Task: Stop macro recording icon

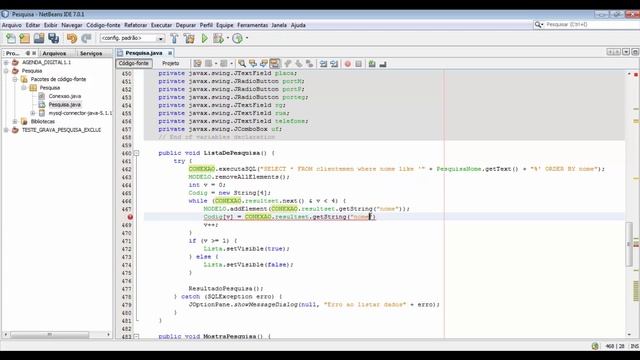Action: tap(358, 64)
